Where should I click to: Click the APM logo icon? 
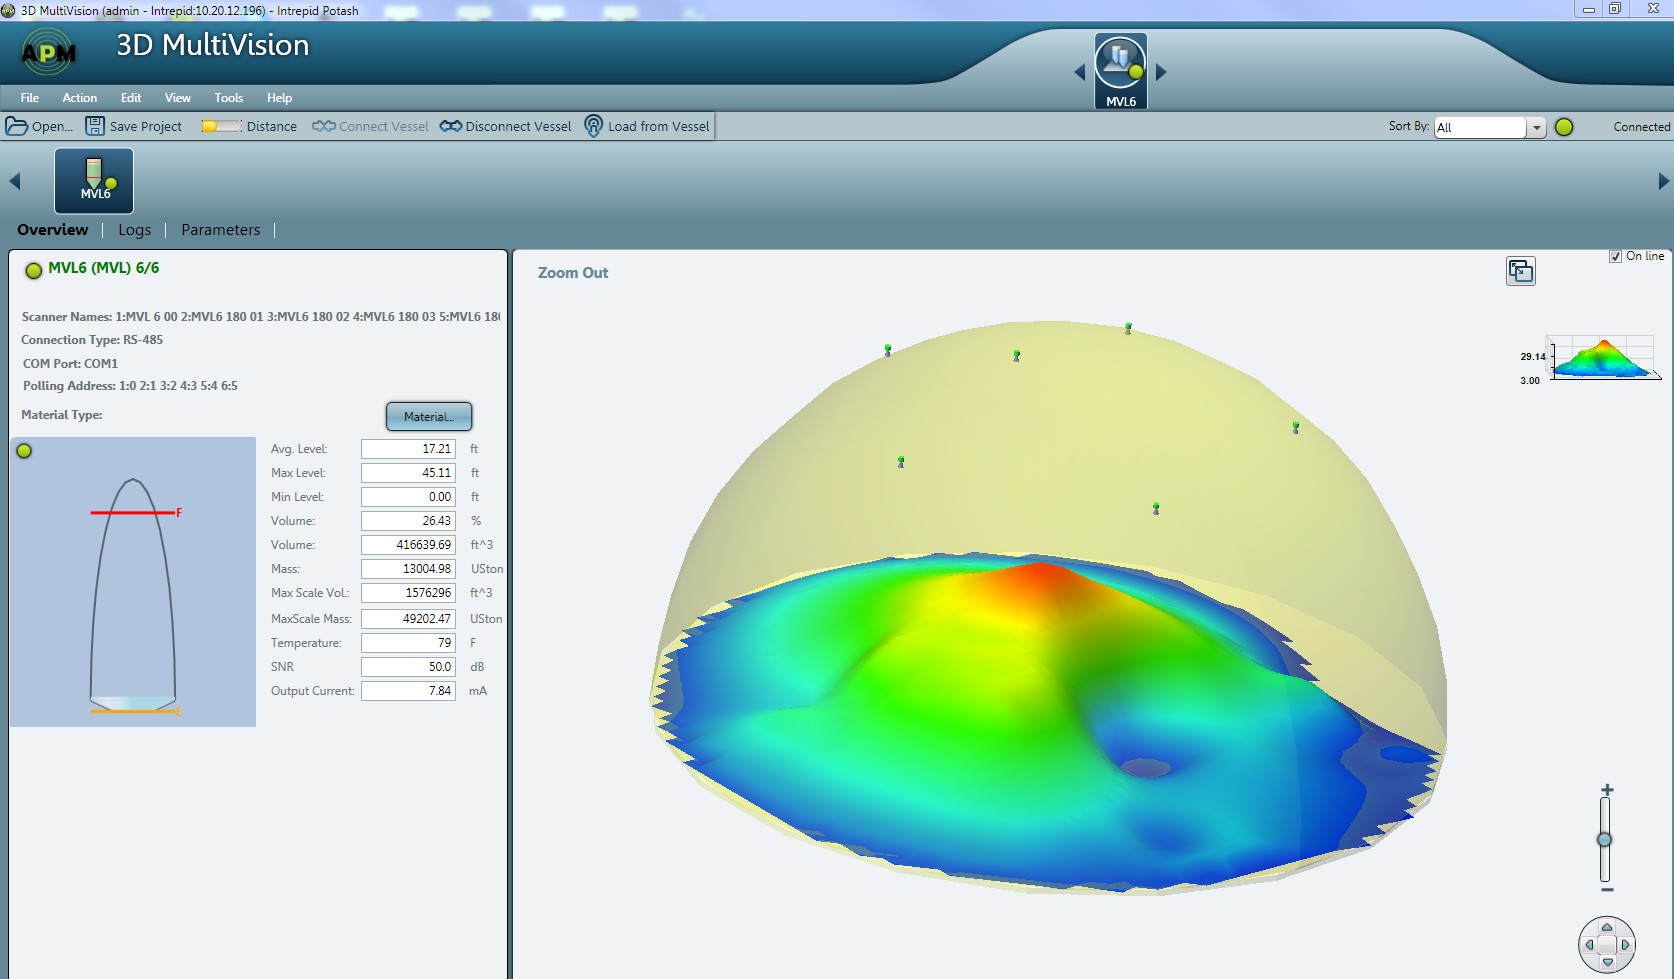[x=48, y=52]
